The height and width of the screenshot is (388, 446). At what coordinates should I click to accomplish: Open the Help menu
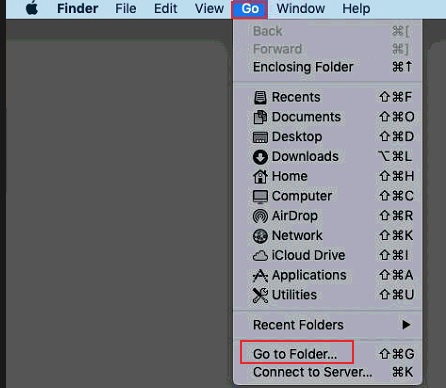pos(356,8)
